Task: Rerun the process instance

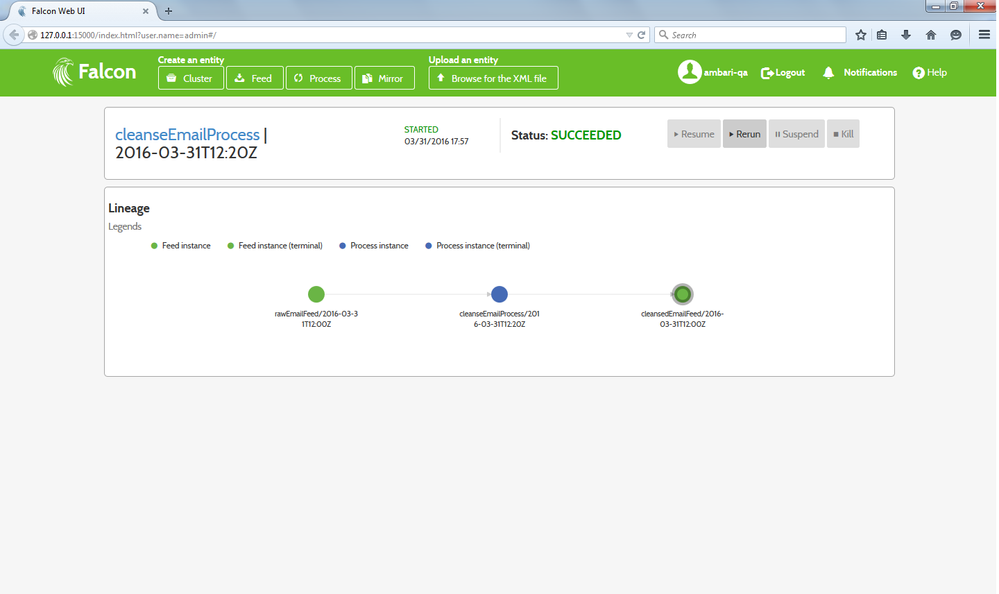Action: [744, 134]
